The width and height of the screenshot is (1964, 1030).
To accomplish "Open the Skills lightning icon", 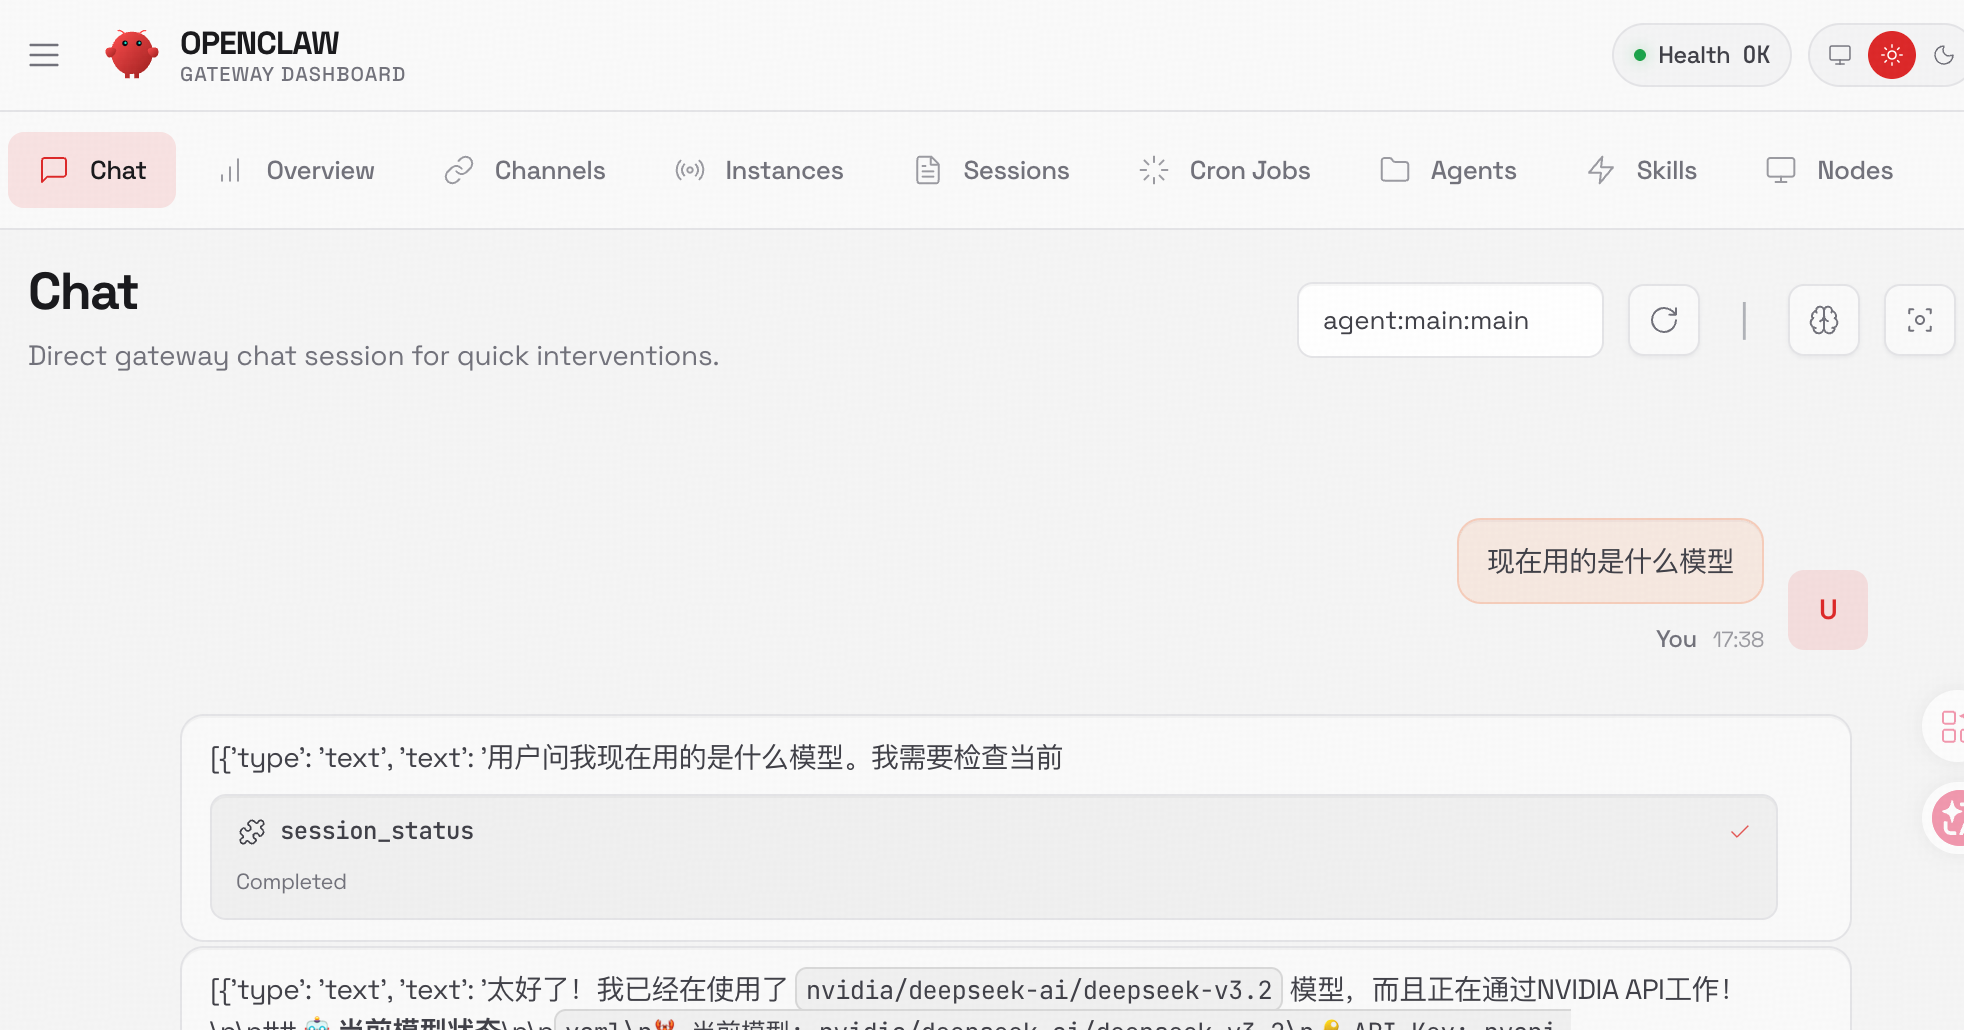I will (1601, 170).
